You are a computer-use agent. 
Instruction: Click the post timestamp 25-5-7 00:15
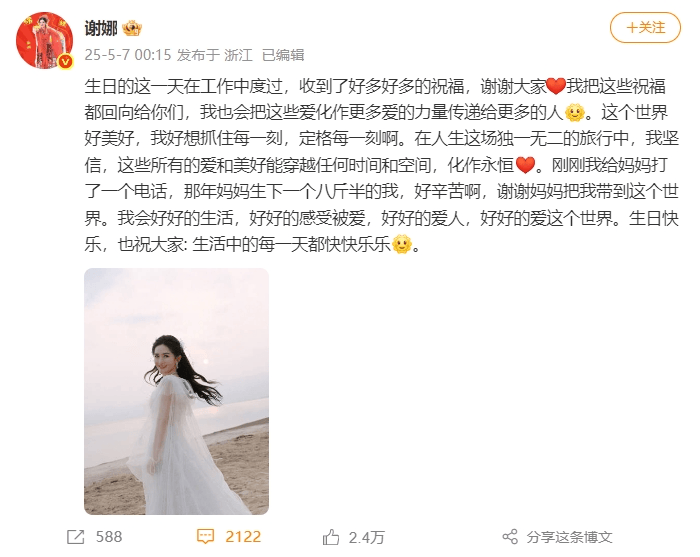[128, 55]
